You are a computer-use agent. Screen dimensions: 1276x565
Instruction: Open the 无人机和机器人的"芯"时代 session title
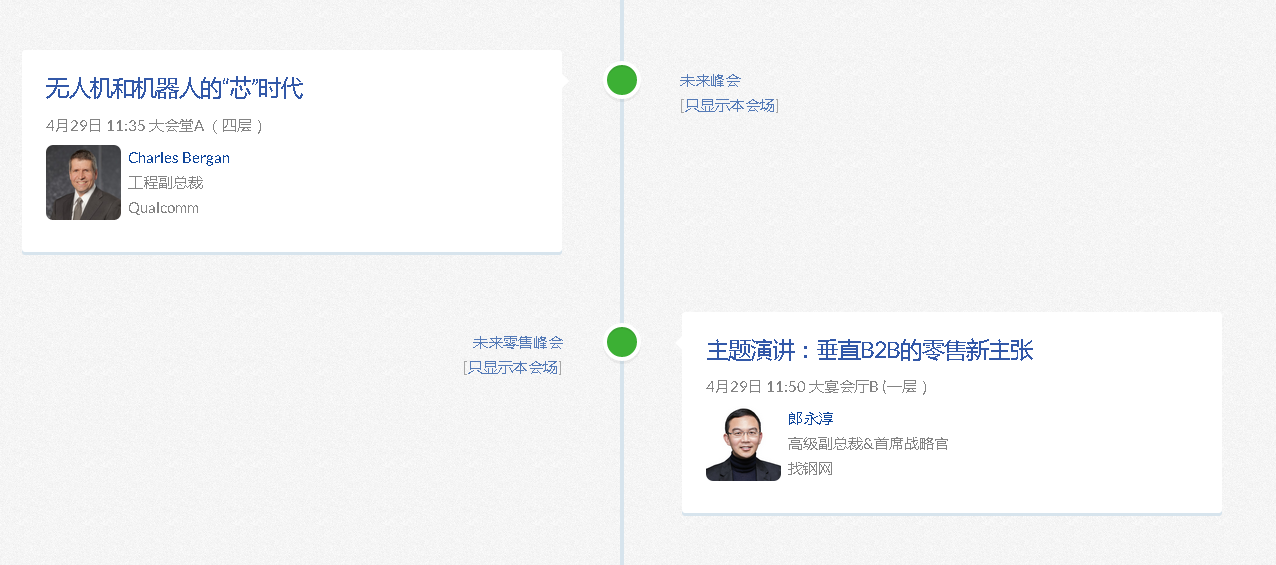(x=174, y=88)
